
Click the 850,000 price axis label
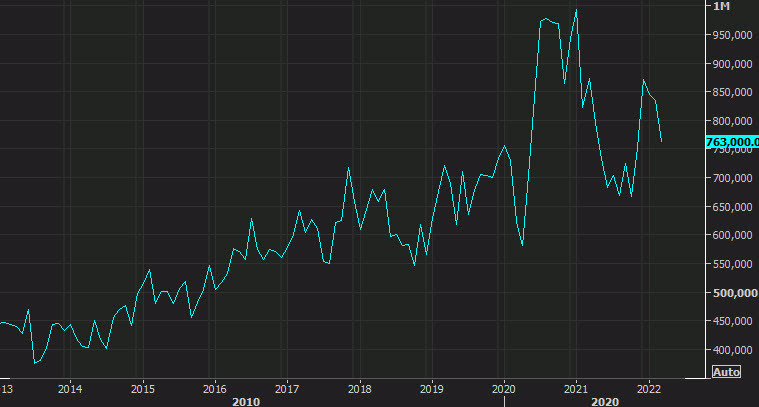731,93
